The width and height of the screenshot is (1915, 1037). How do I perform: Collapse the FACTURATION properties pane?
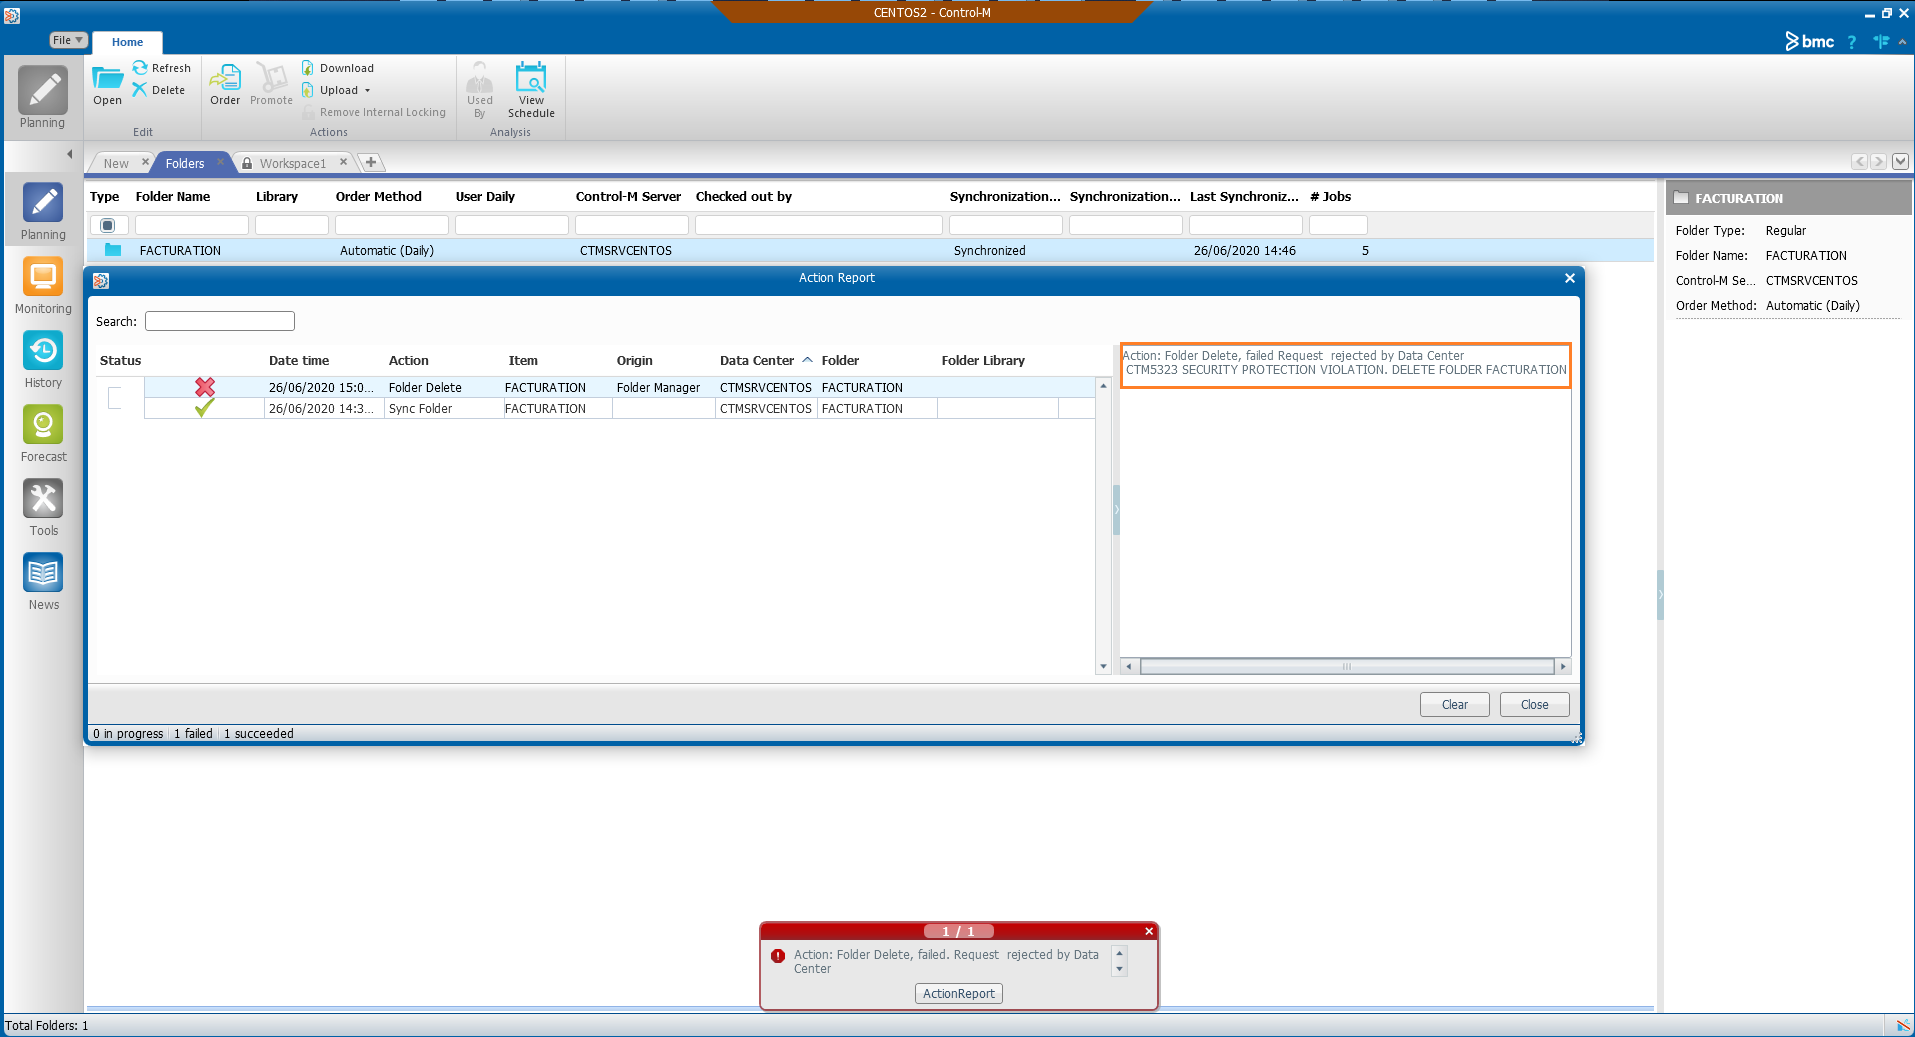pyautogui.click(x=1661, y=595)
